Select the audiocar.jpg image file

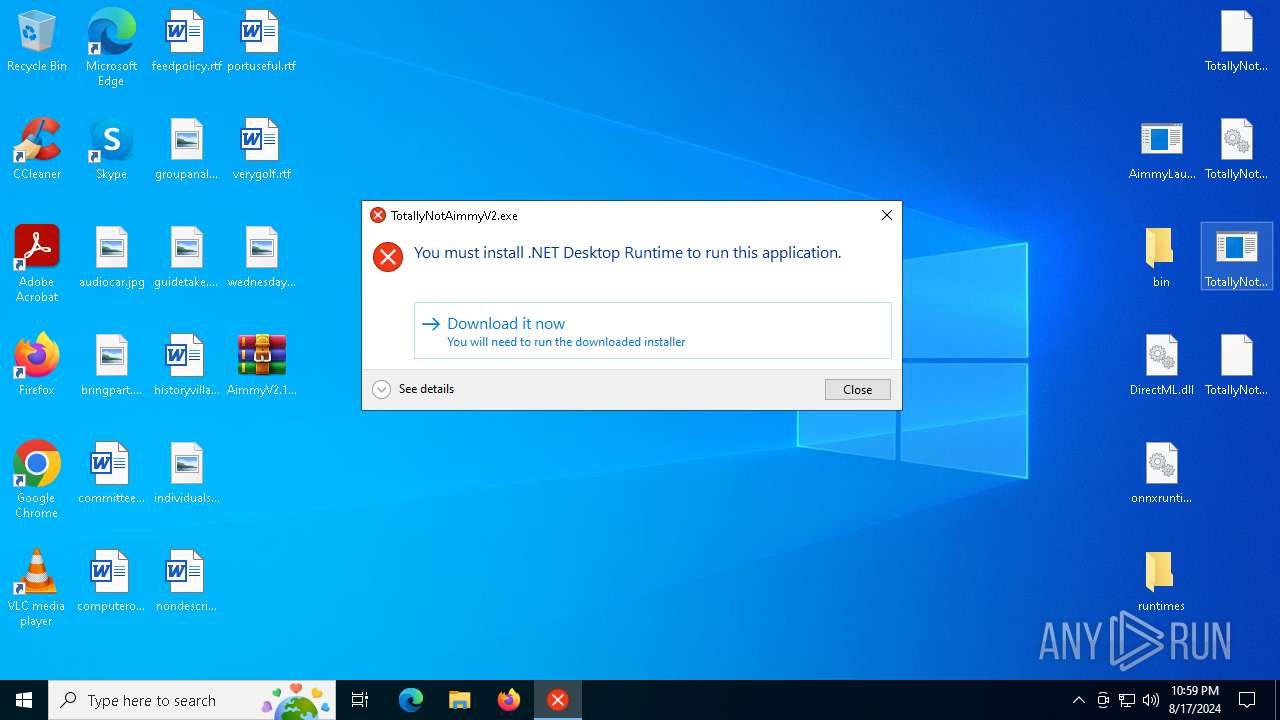111,258
